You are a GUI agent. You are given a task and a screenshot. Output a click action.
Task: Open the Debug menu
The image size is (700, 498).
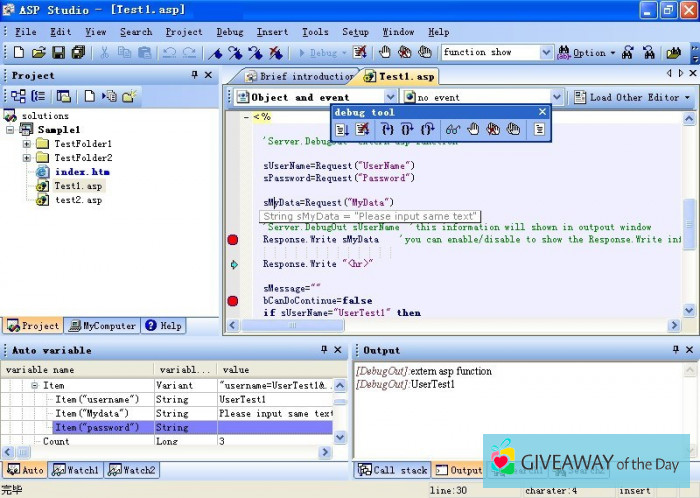pyautogui.click(x=229, y=32)
